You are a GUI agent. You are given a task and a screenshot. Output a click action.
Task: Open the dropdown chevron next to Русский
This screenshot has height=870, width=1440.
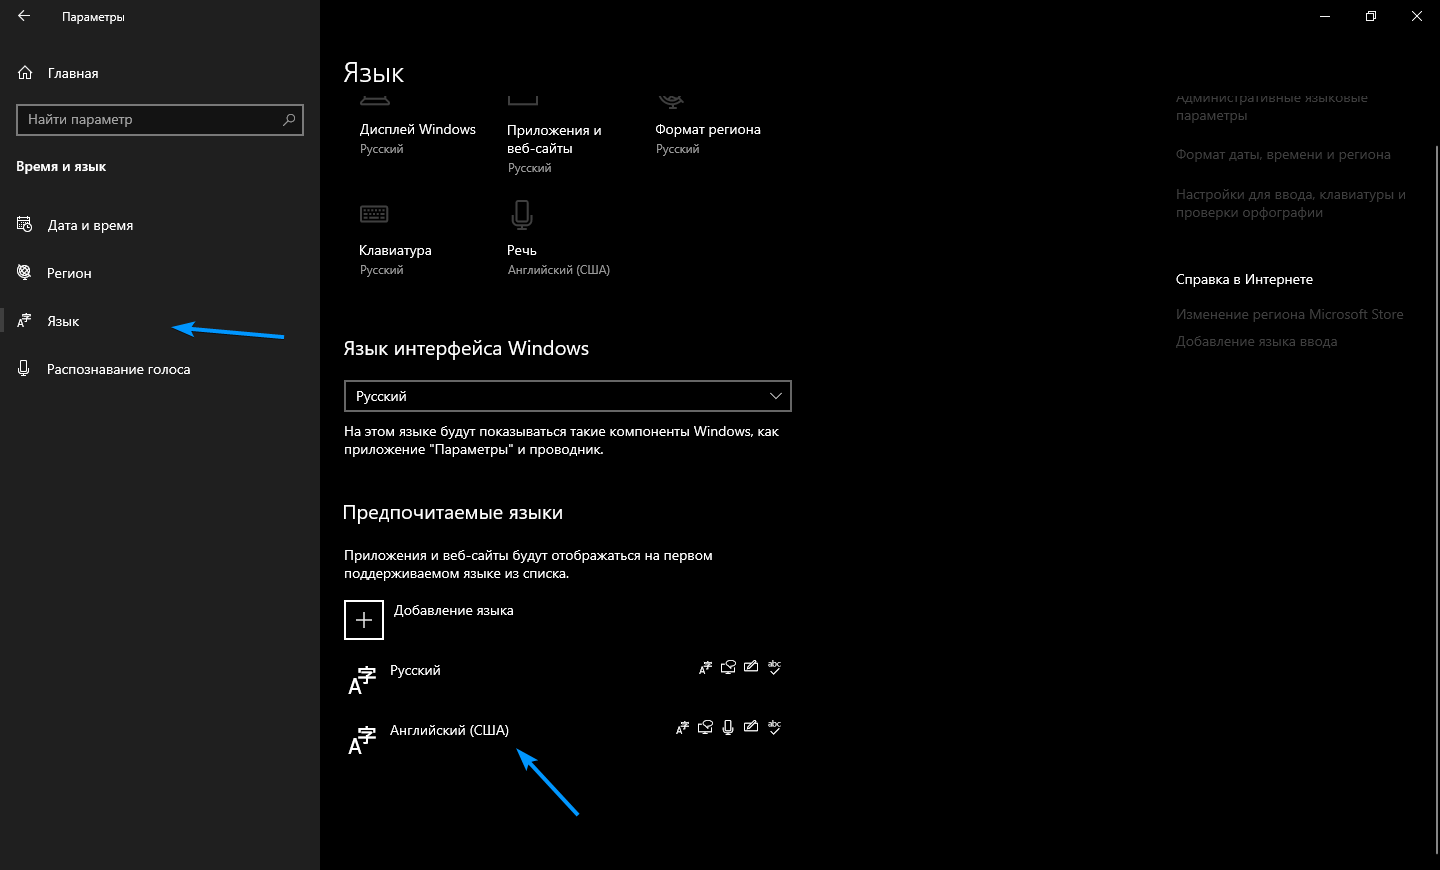pyautogui.click(x=775, y=396)
